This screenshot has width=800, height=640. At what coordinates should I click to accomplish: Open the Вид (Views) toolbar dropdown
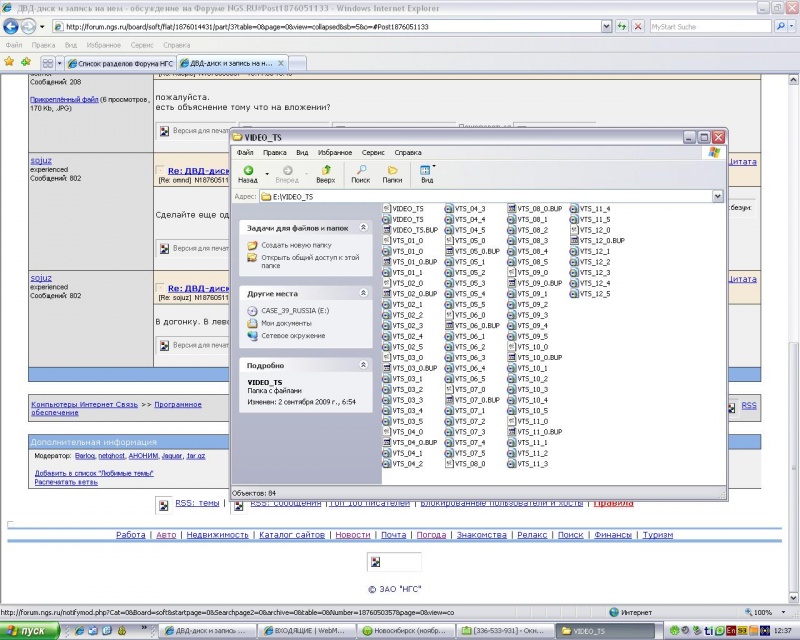[x=427, y=174]
